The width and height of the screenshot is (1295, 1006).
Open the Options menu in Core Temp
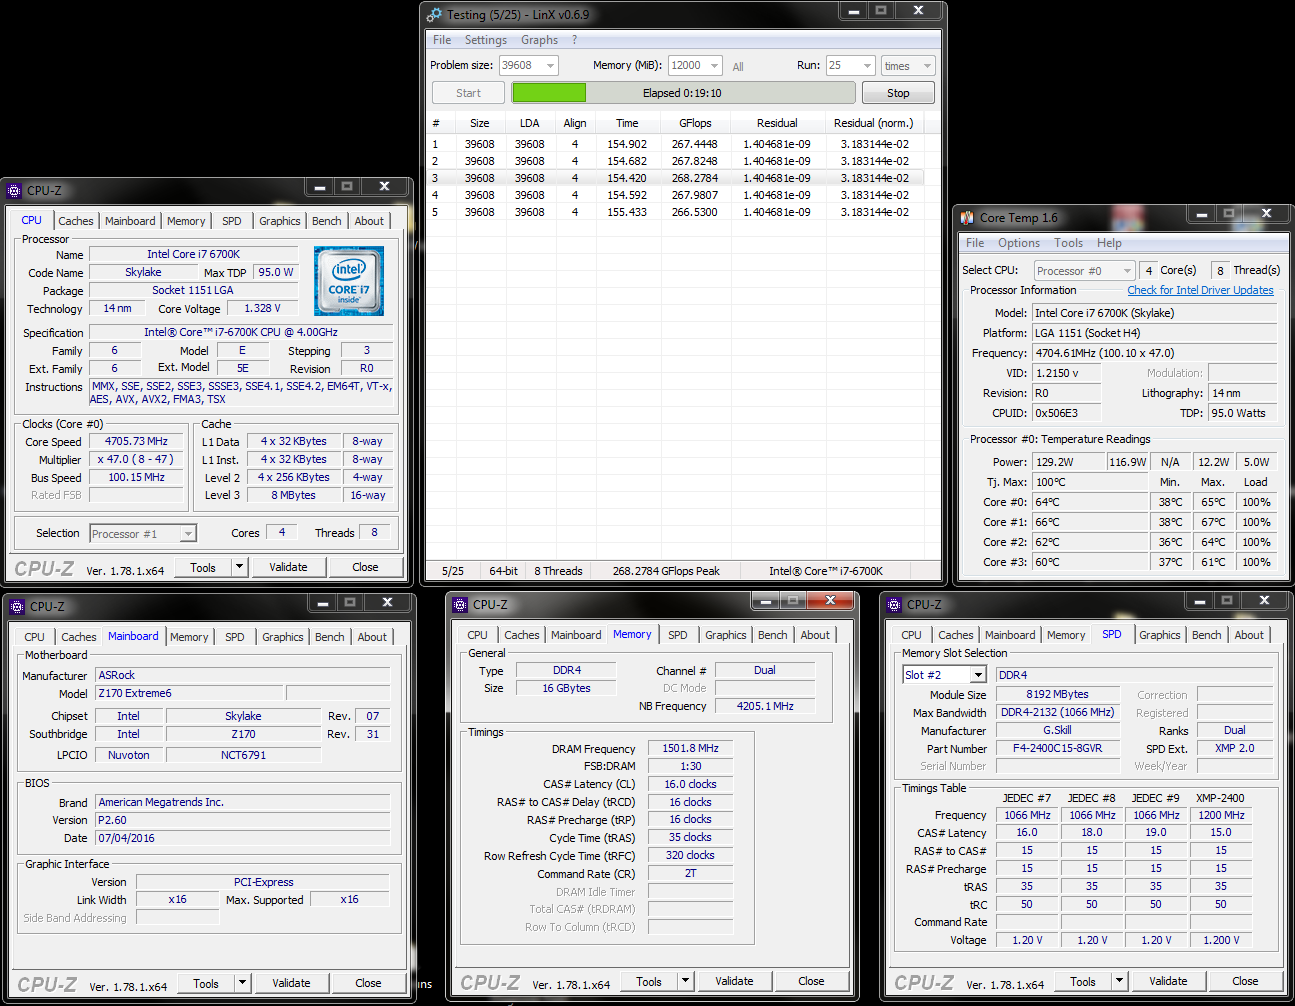point(1019,243)
